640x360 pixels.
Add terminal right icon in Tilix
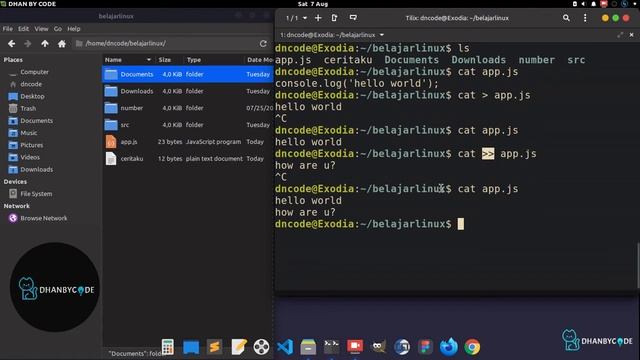[334, 18]
